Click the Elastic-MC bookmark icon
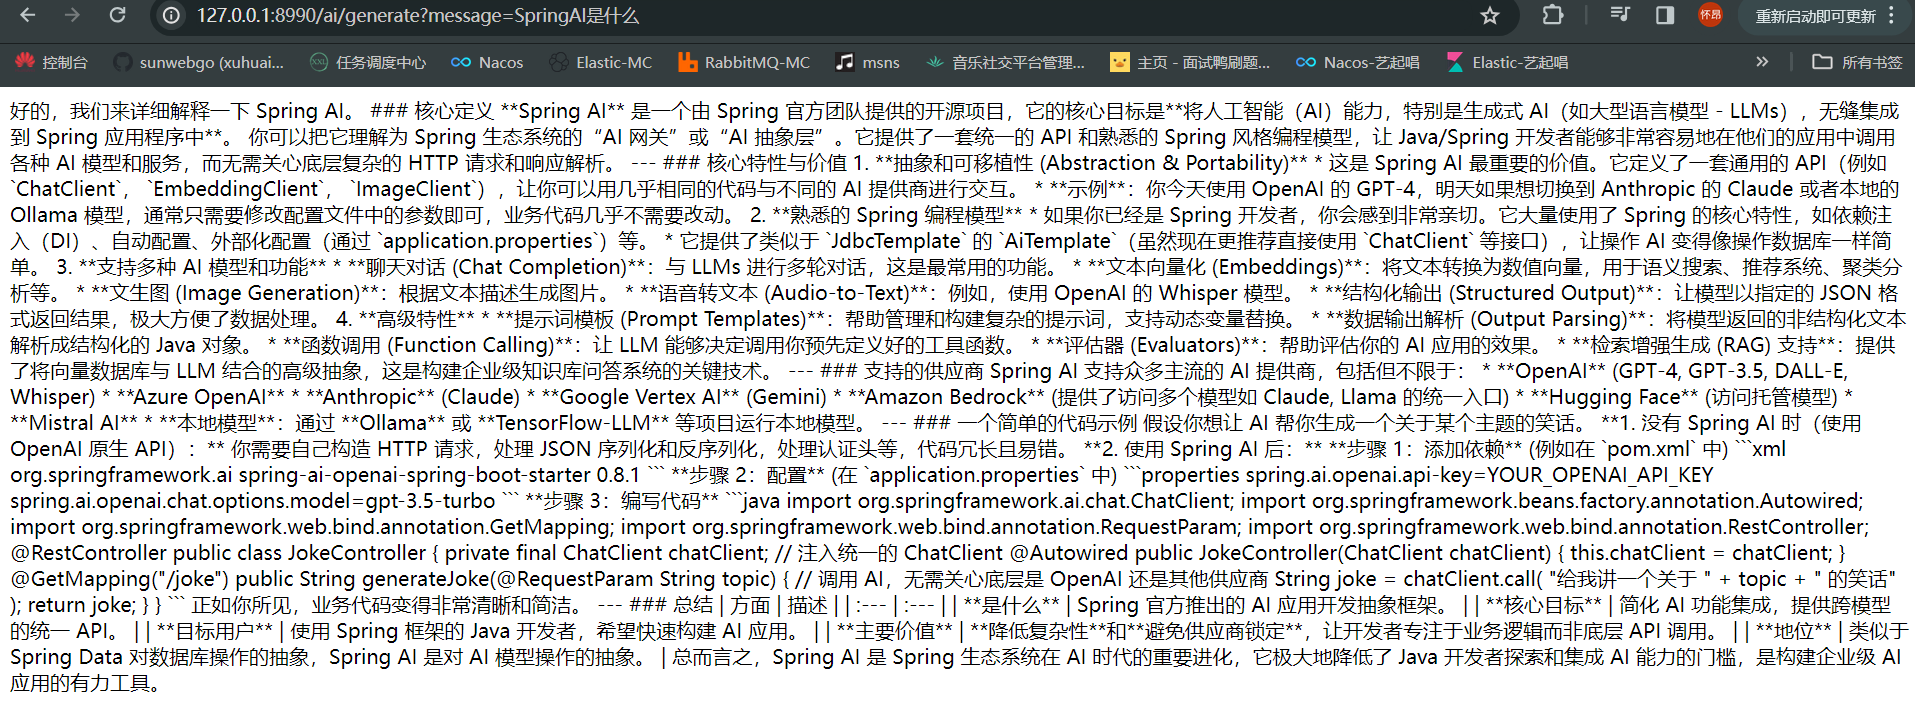The image size is (1915, 727). tap(559, 62)
